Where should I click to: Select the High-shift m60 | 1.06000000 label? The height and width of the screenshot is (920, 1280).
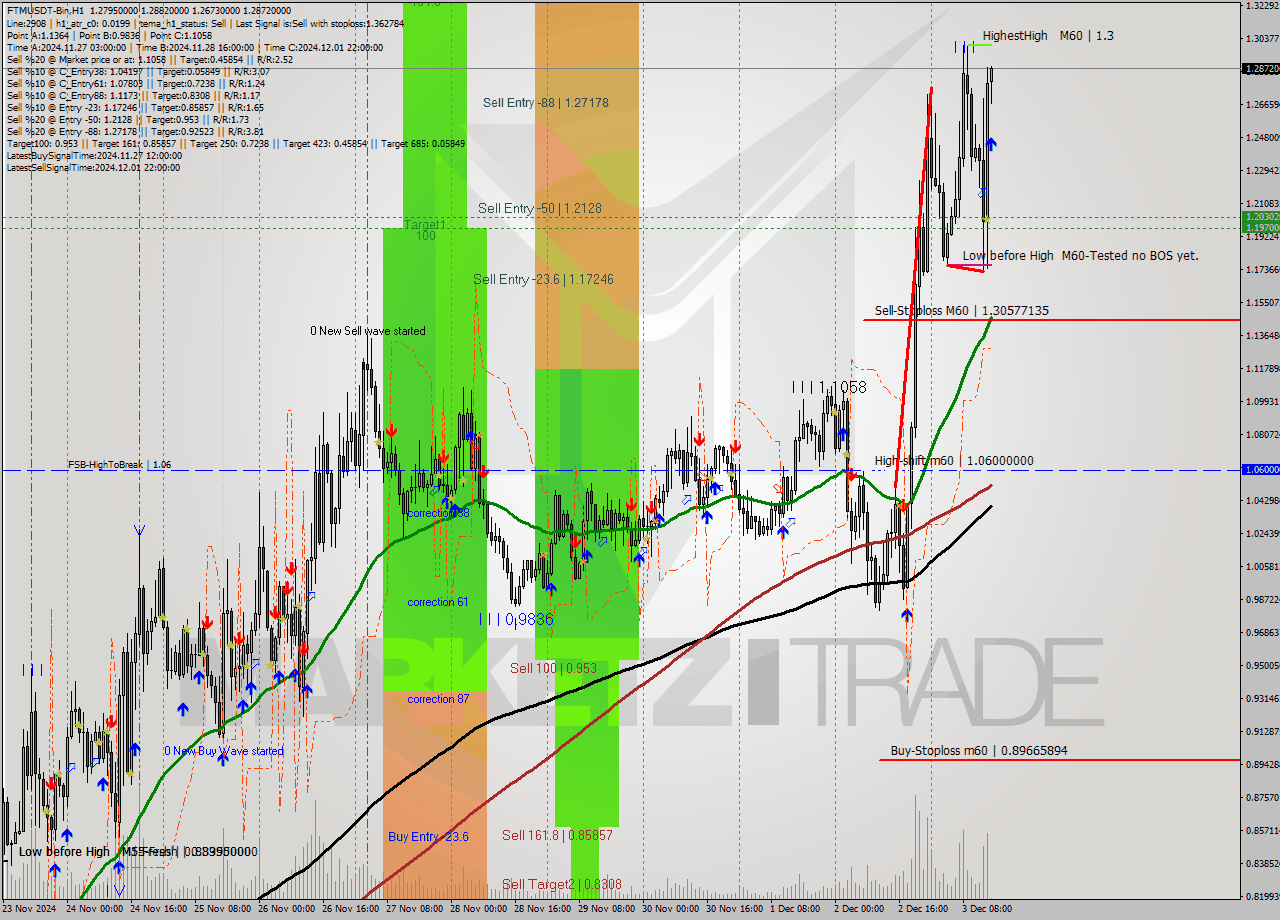coord(953,461)
